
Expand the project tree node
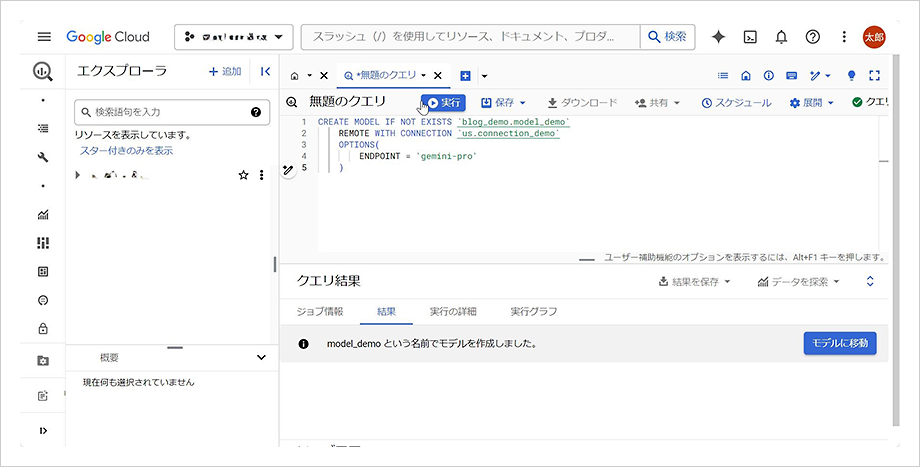pyautogui.click(x=77, y=175)
